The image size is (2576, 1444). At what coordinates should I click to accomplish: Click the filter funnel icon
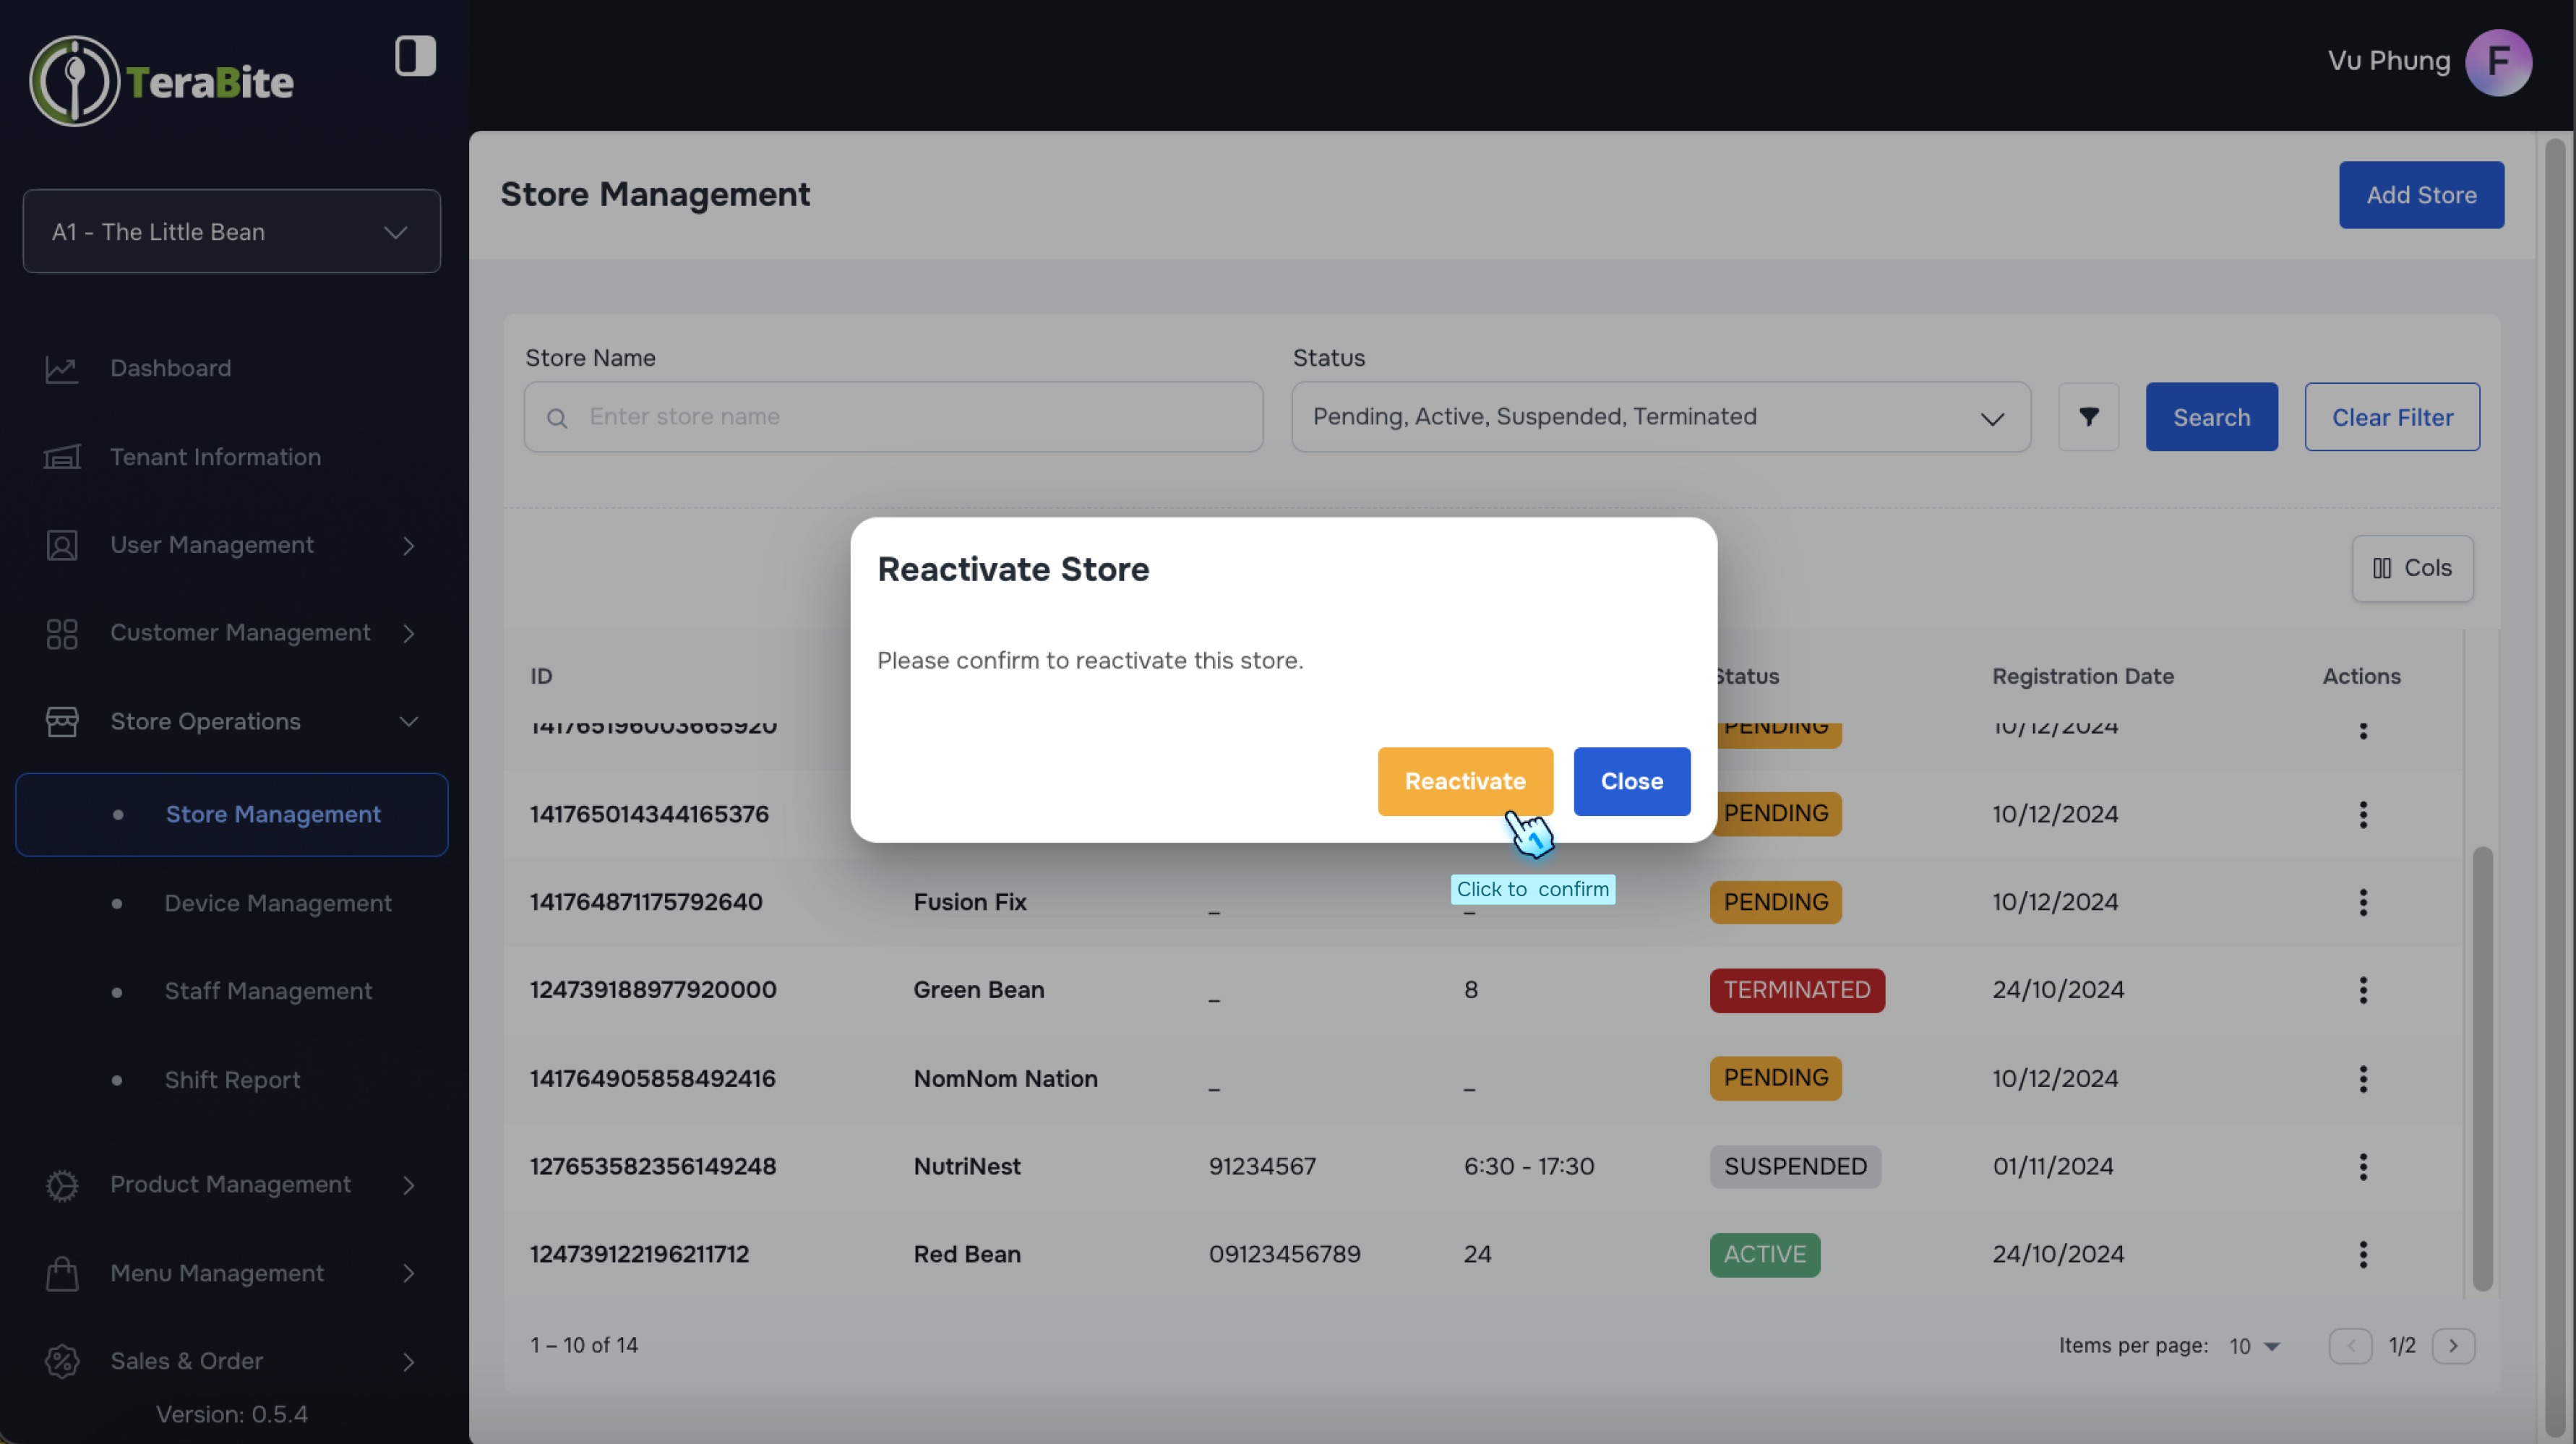2088,417
